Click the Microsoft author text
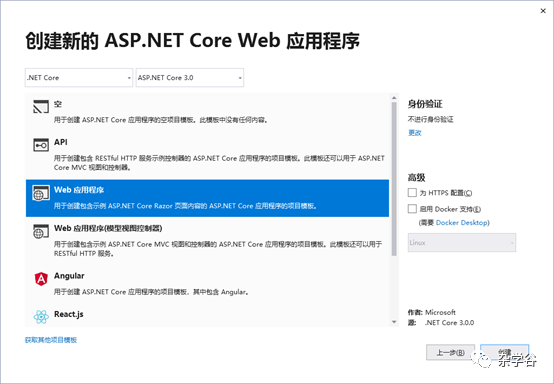Image resolution: width=554 pixels, height=384 pixels. [x=440, y=312]
